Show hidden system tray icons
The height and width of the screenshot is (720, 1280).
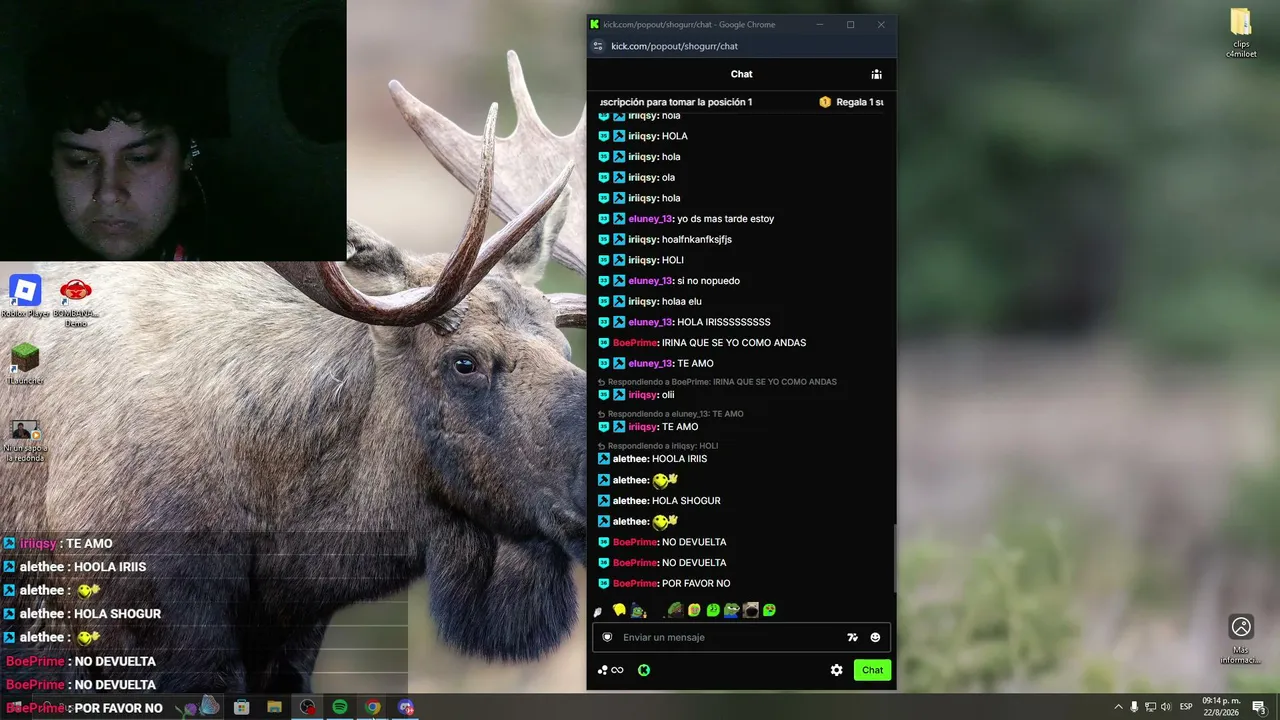point(1118,707)
